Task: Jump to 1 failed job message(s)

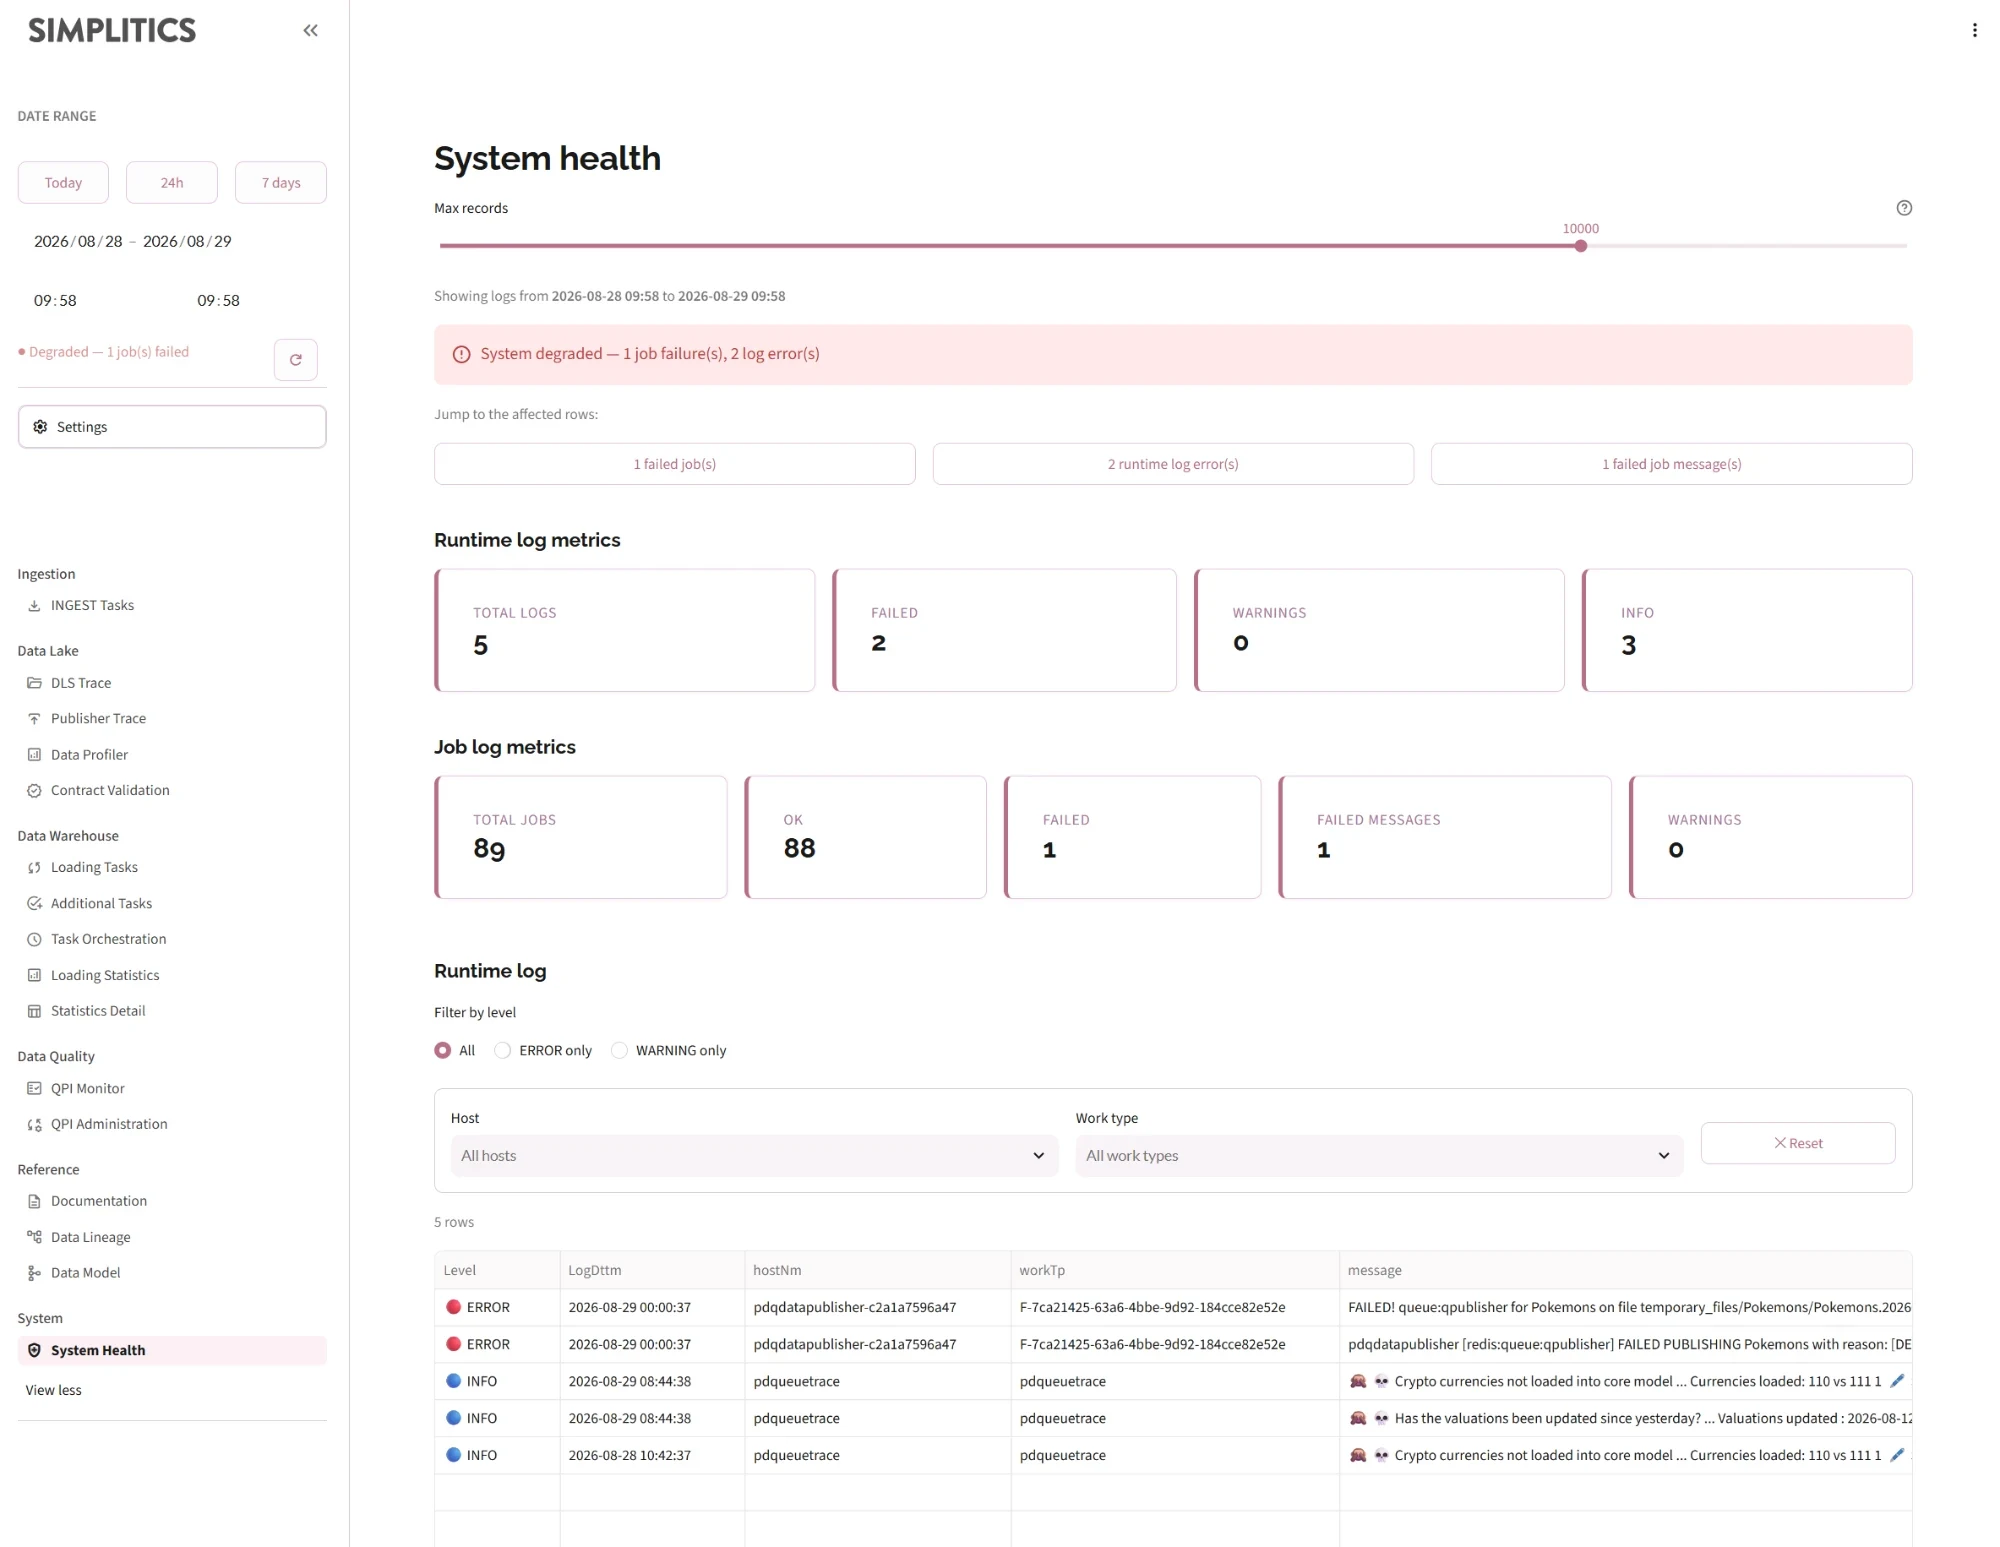Action: pyautogui.click(x=1672, y=464)
